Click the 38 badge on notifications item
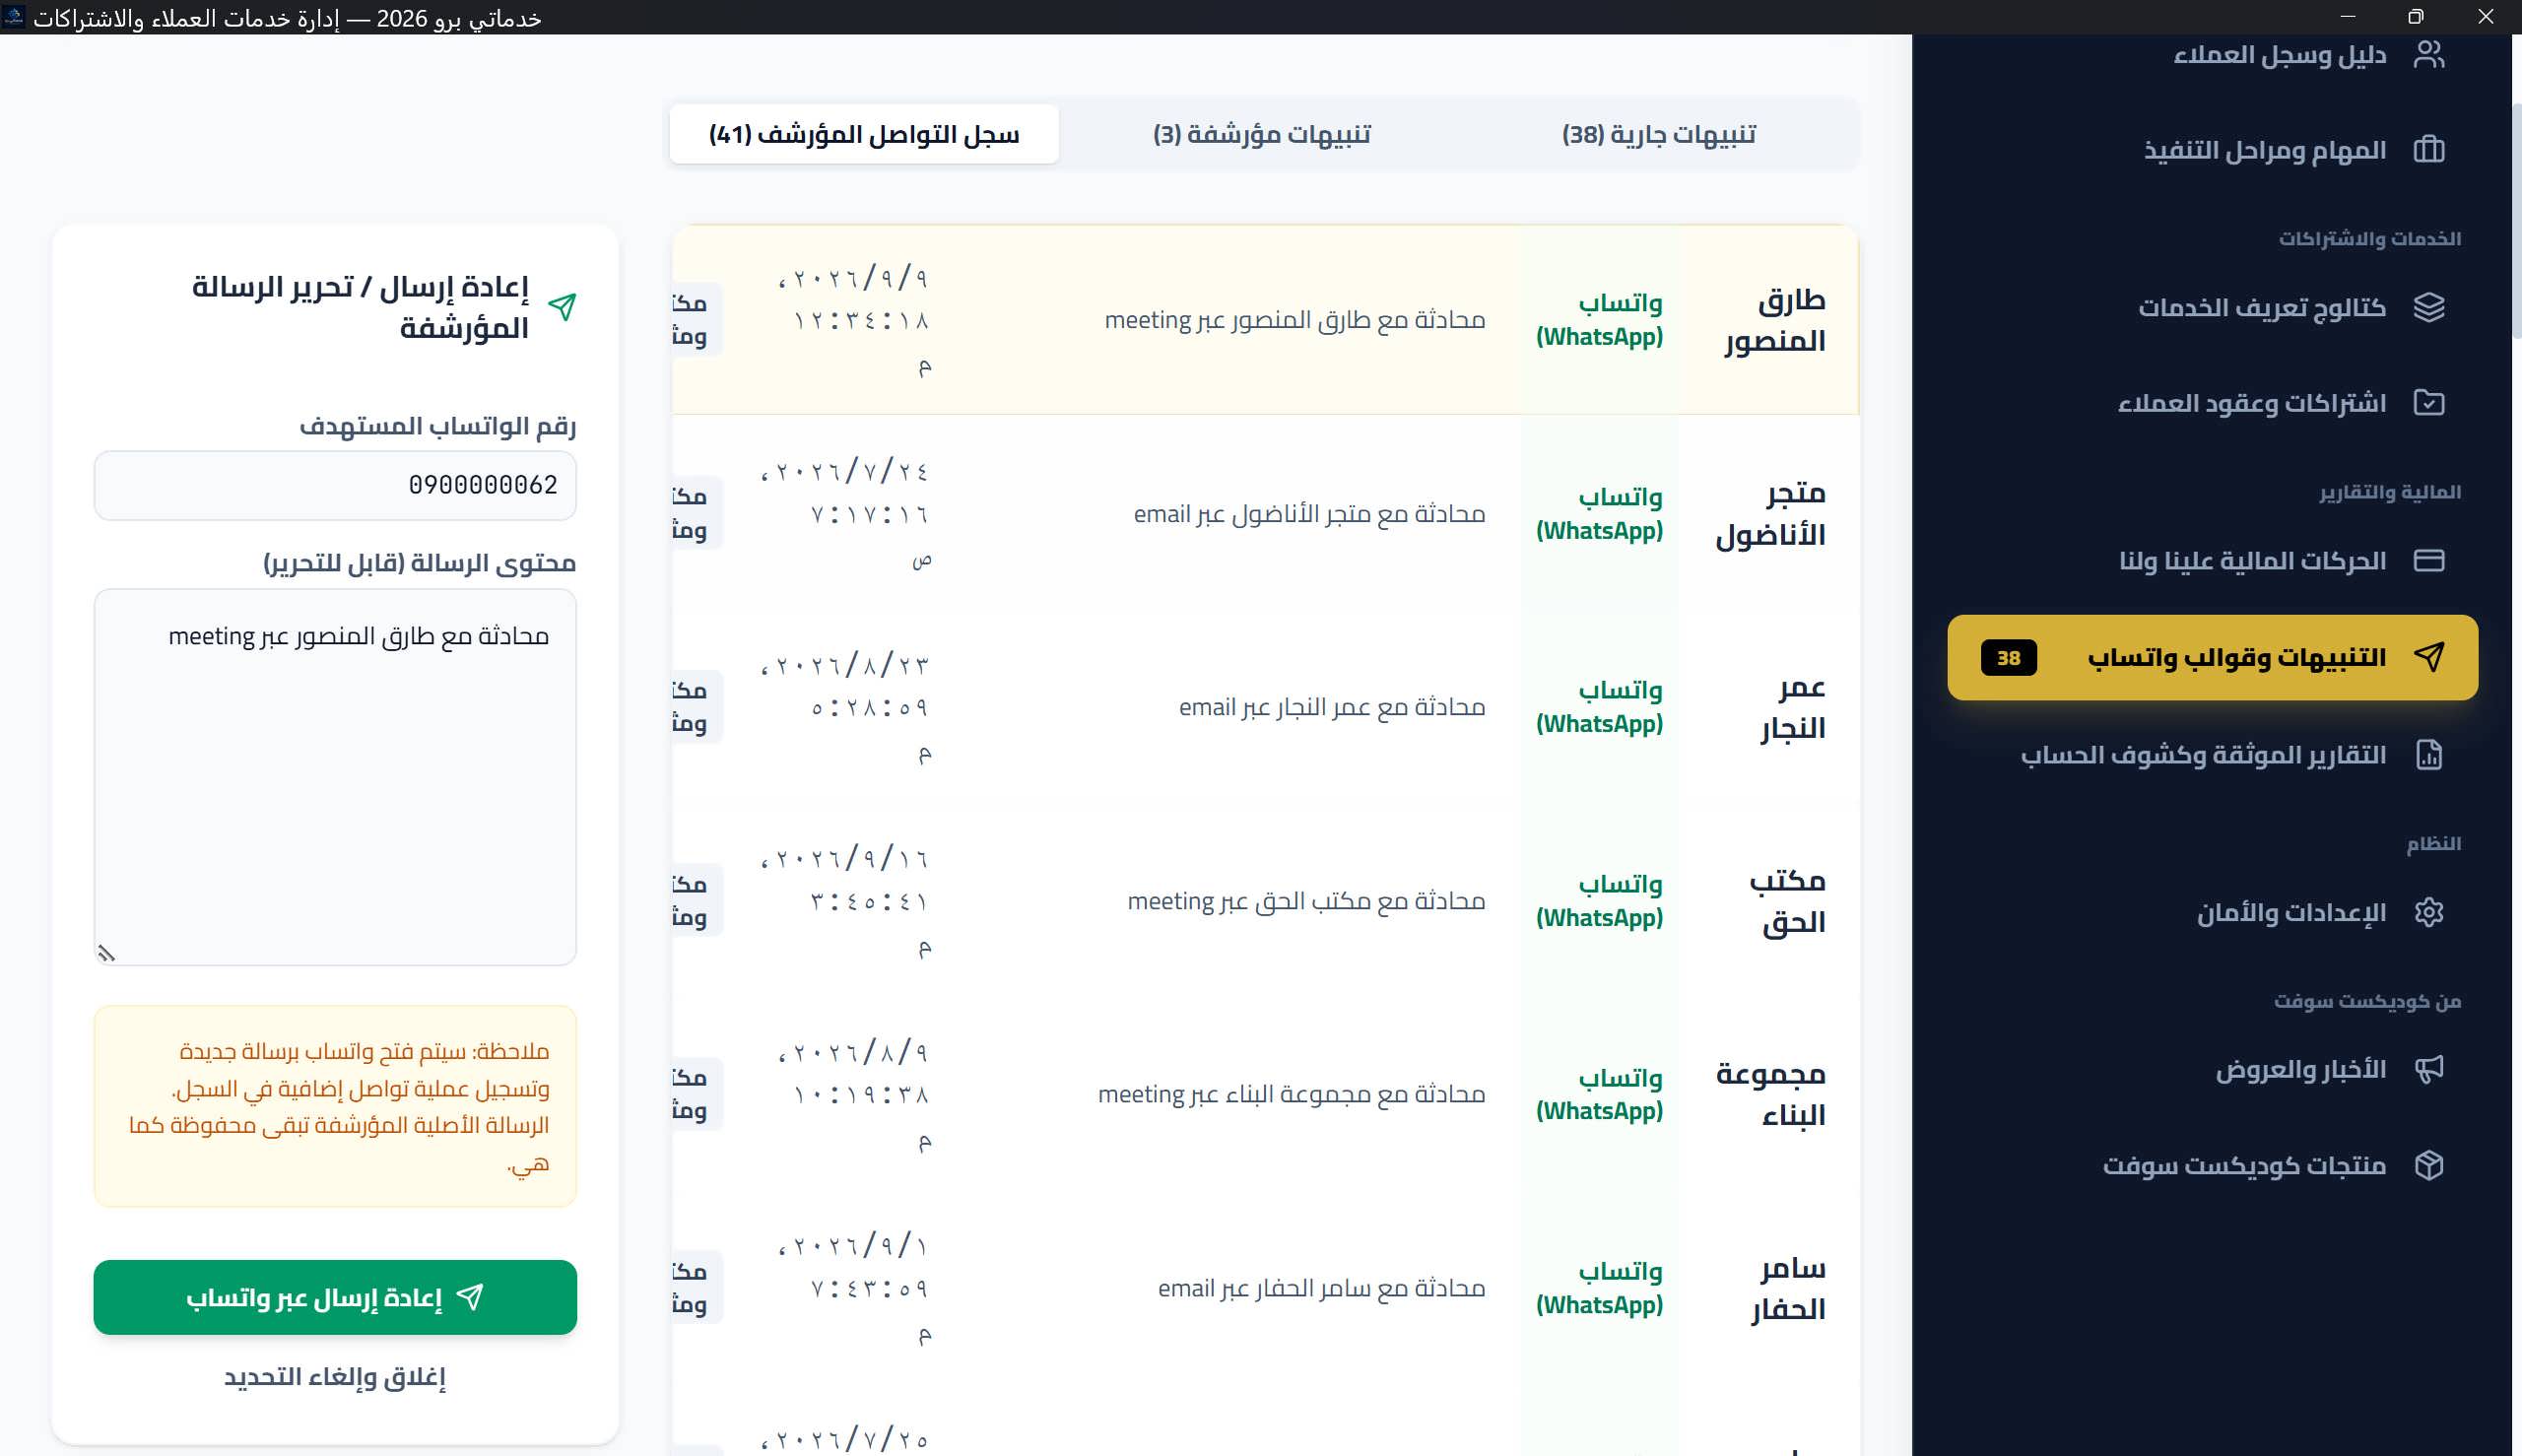 pyautogui.click(x=2009, y=658)
